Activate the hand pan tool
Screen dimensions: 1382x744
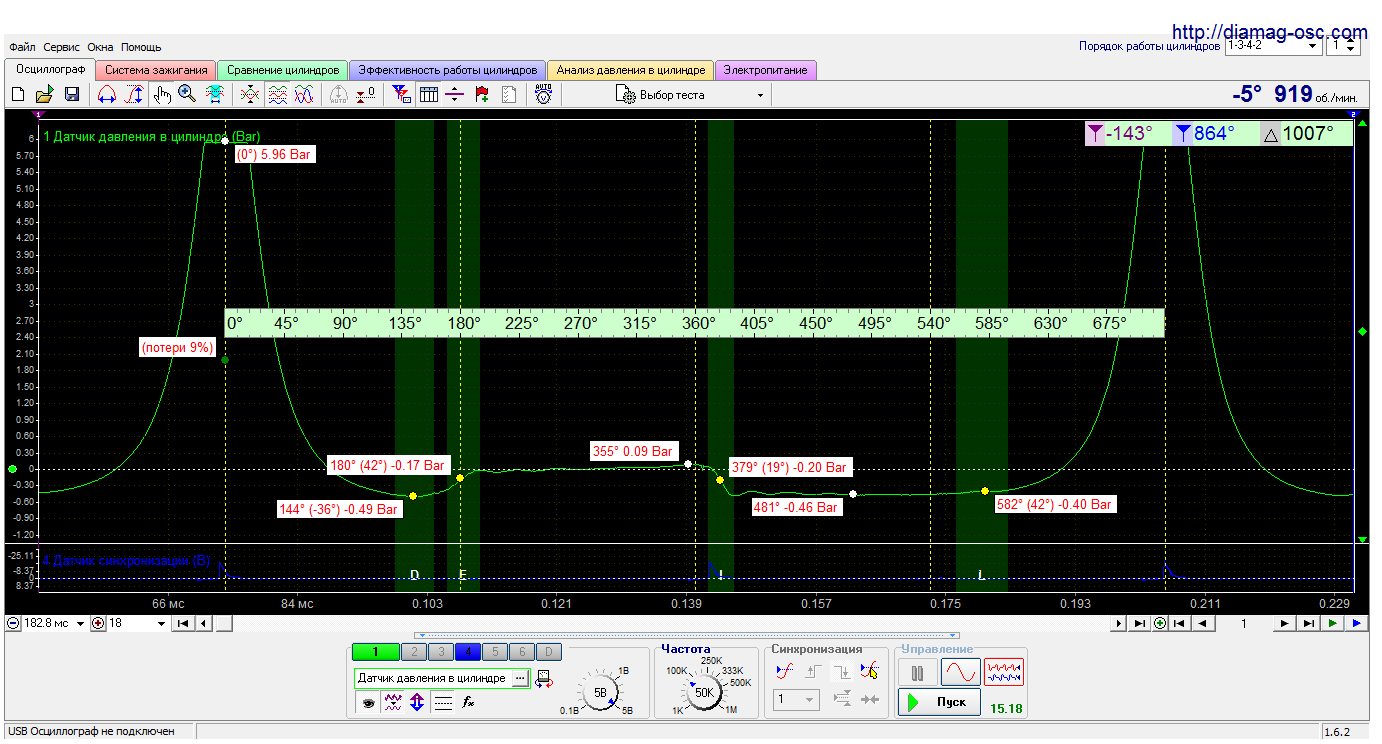click(162, 95)
